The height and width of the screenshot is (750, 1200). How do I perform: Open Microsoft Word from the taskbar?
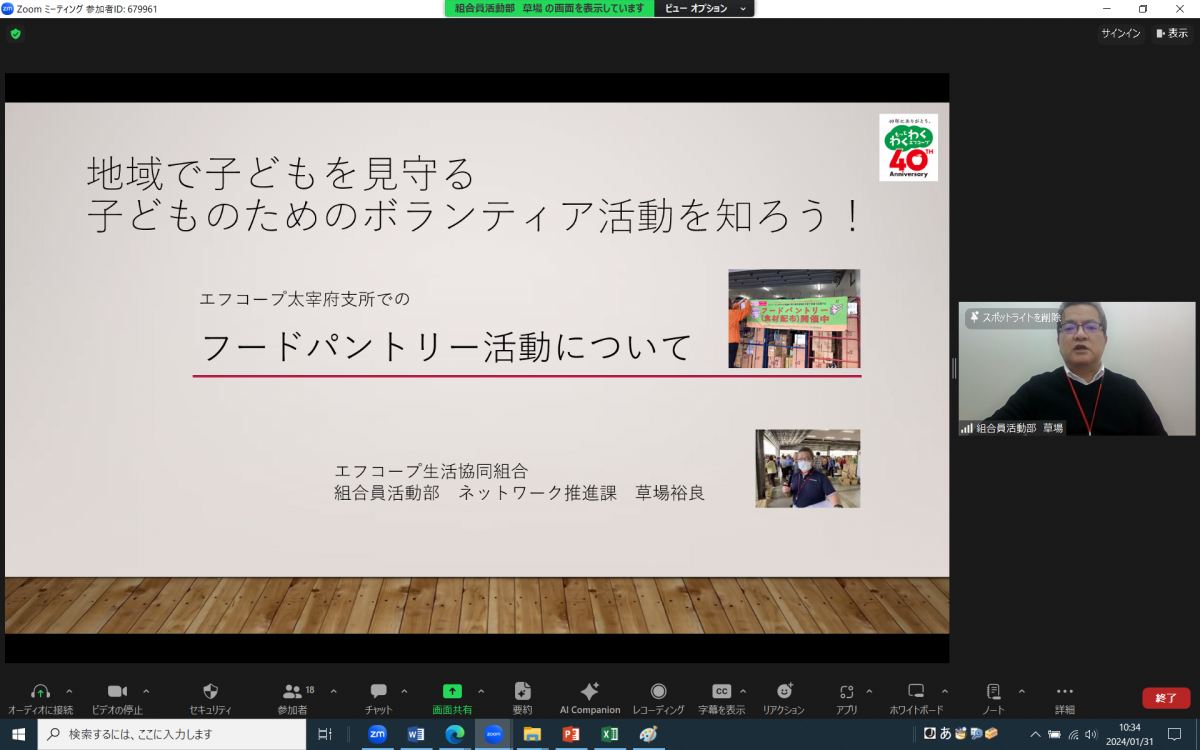point(416,734)
